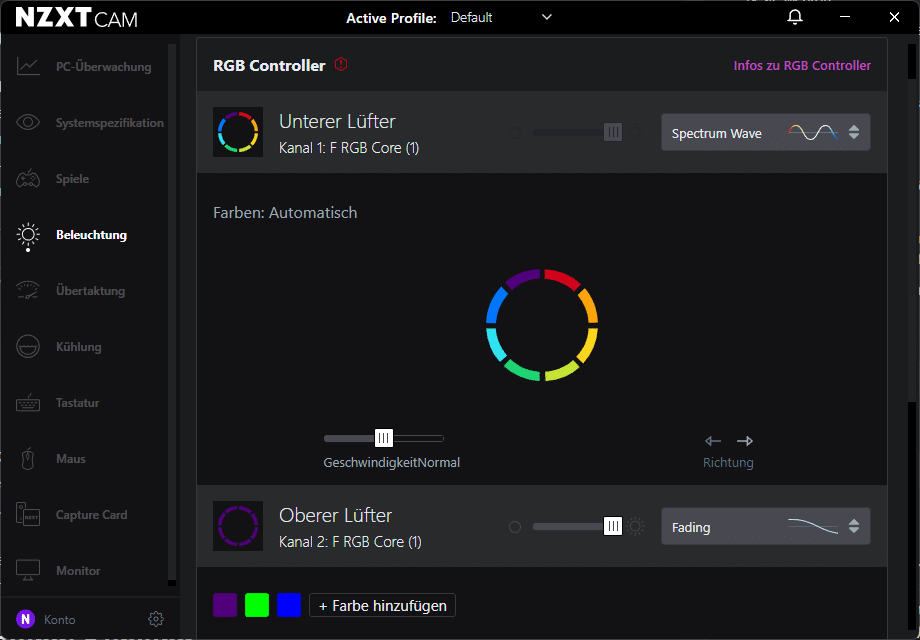This screenshot has height=640, width=920.
Task: Select the green color swatch
Action: [x=257, y=605]
